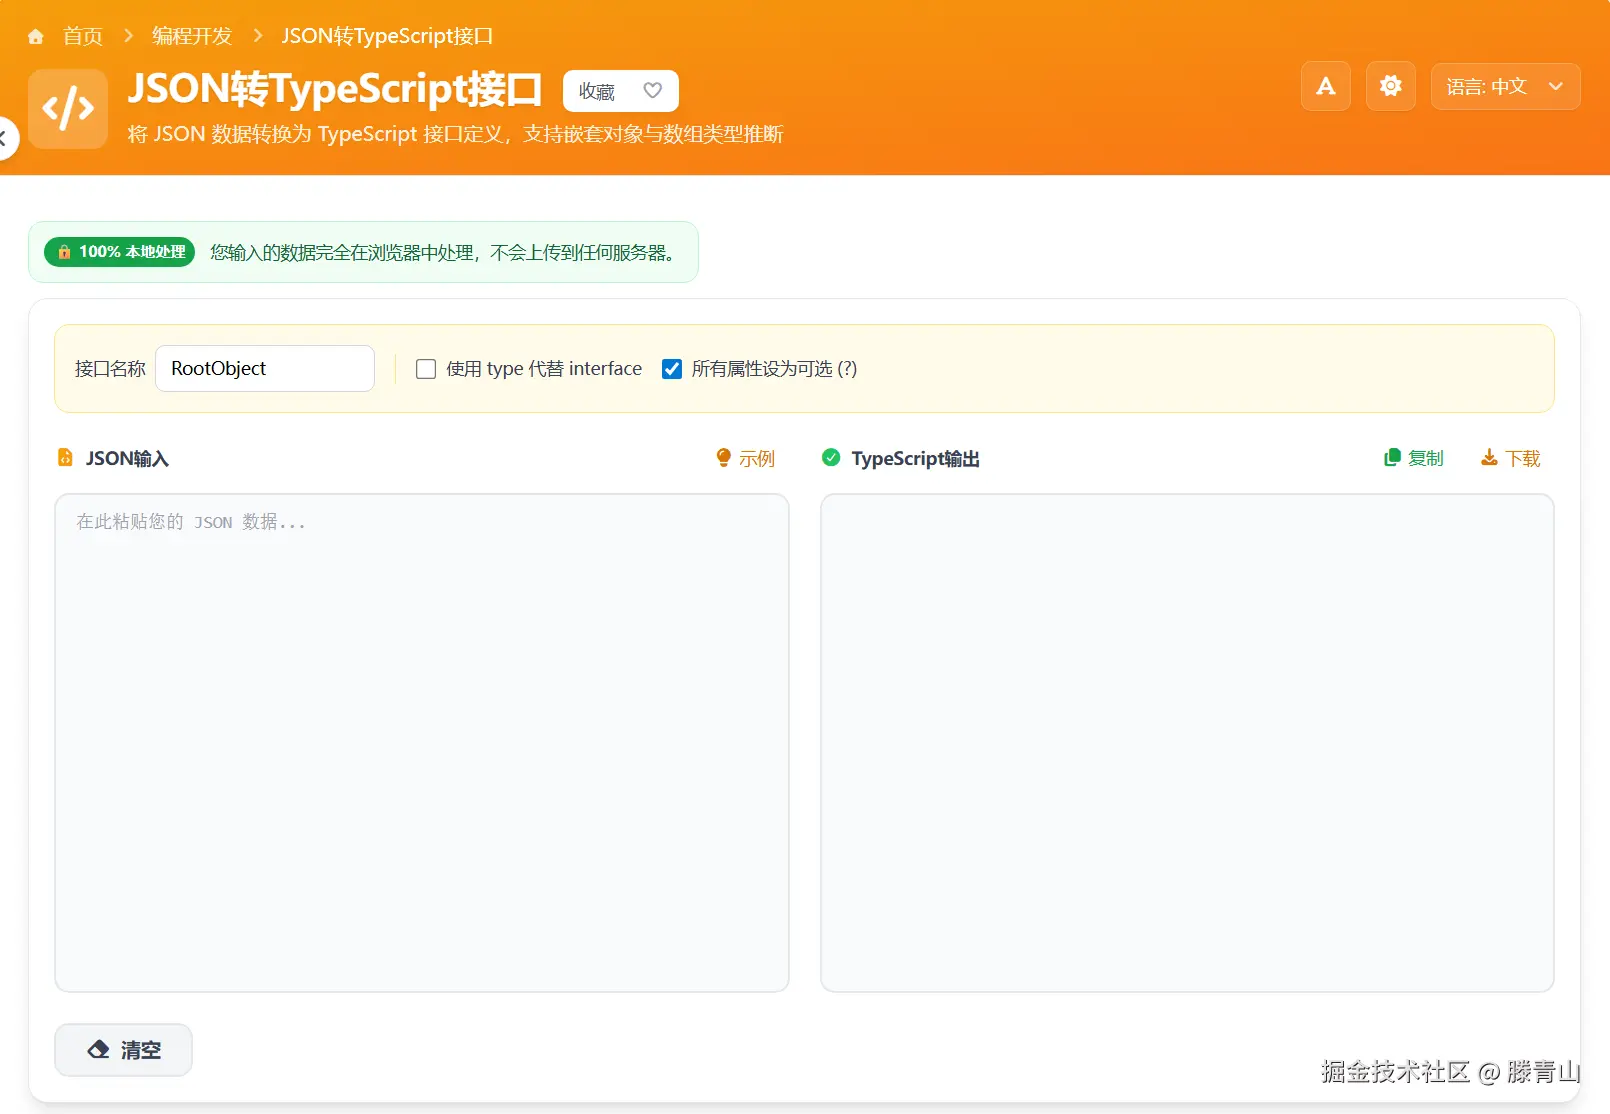Click the lightbulb icon beside 示例

point(723,458)
